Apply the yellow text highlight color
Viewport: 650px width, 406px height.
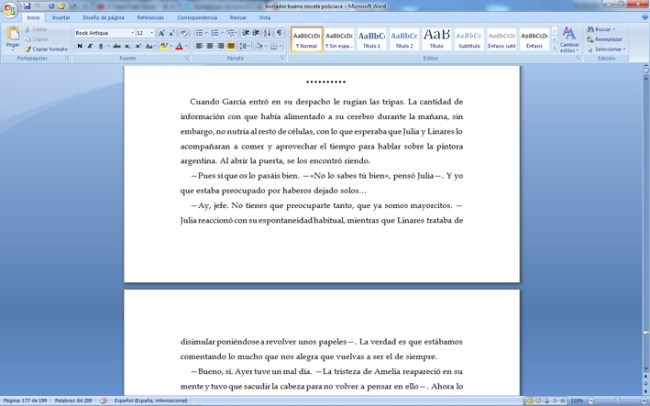tap(164, 46)
